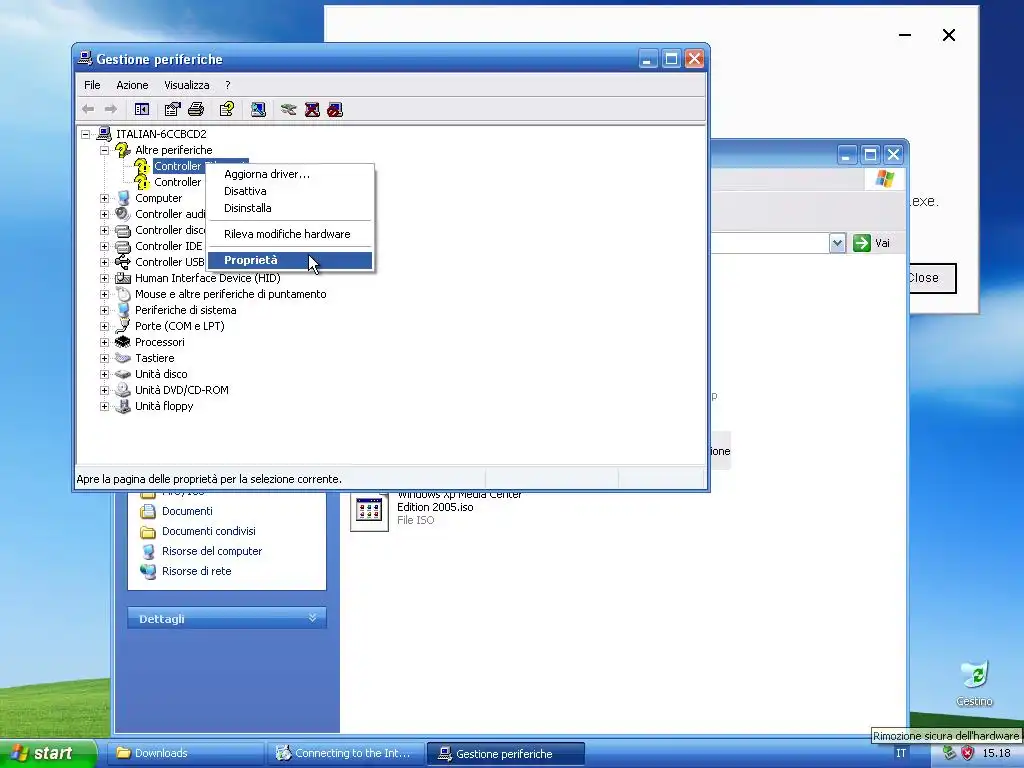Screen dimensions: 1024x768
Task: Select the Controller IDE tree item
Action: pos(168,246)
